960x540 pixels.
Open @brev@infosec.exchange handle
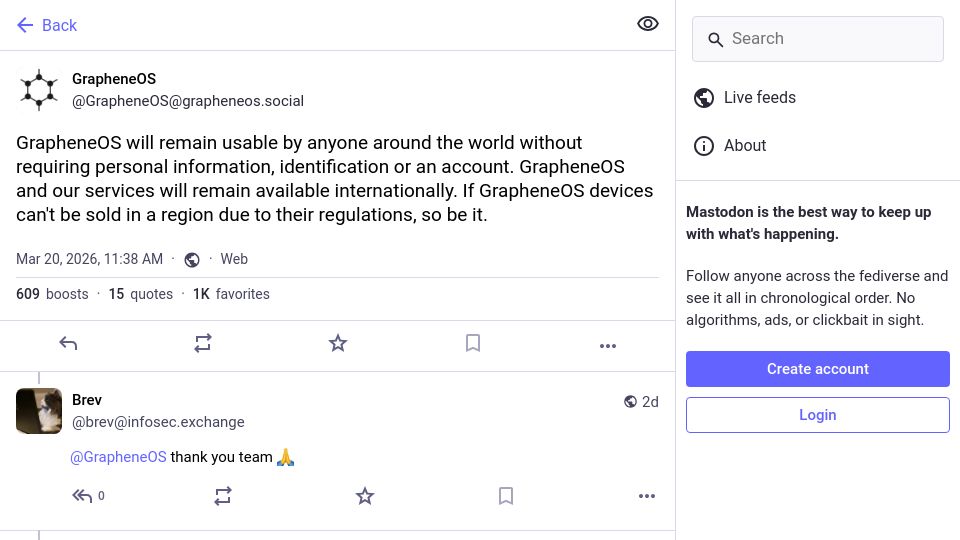click(158, 422)
